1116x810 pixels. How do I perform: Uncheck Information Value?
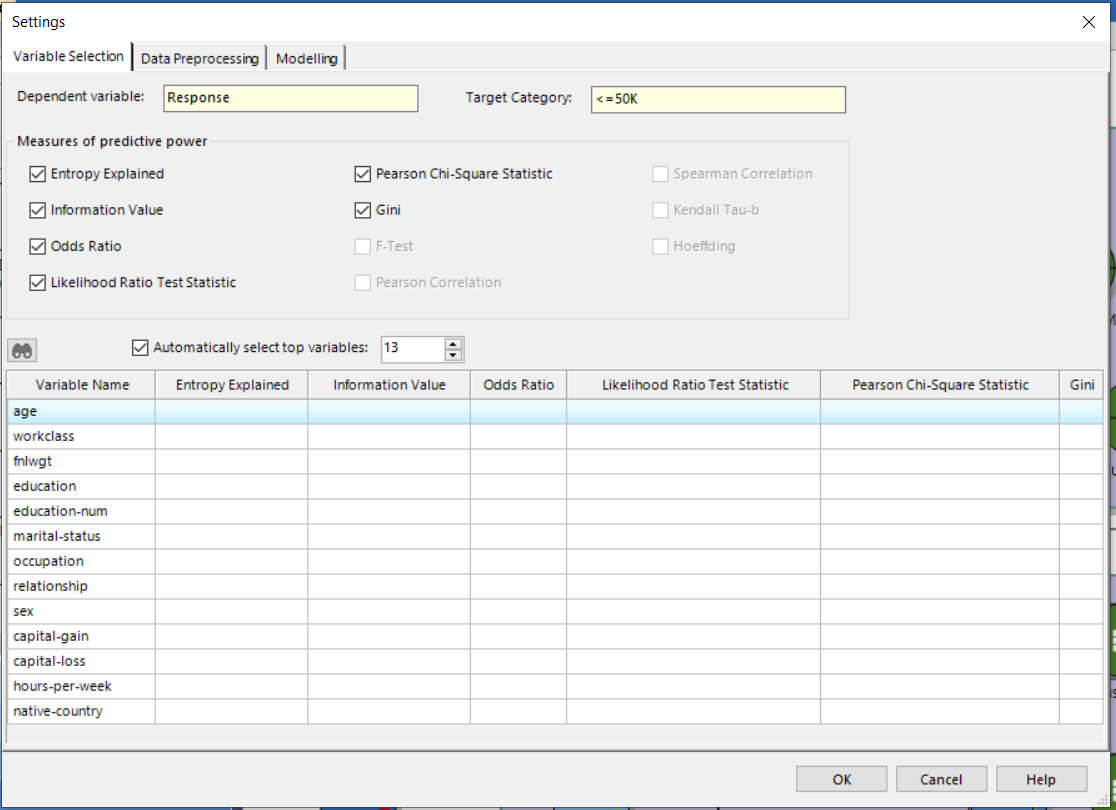[x=37, y=210]
